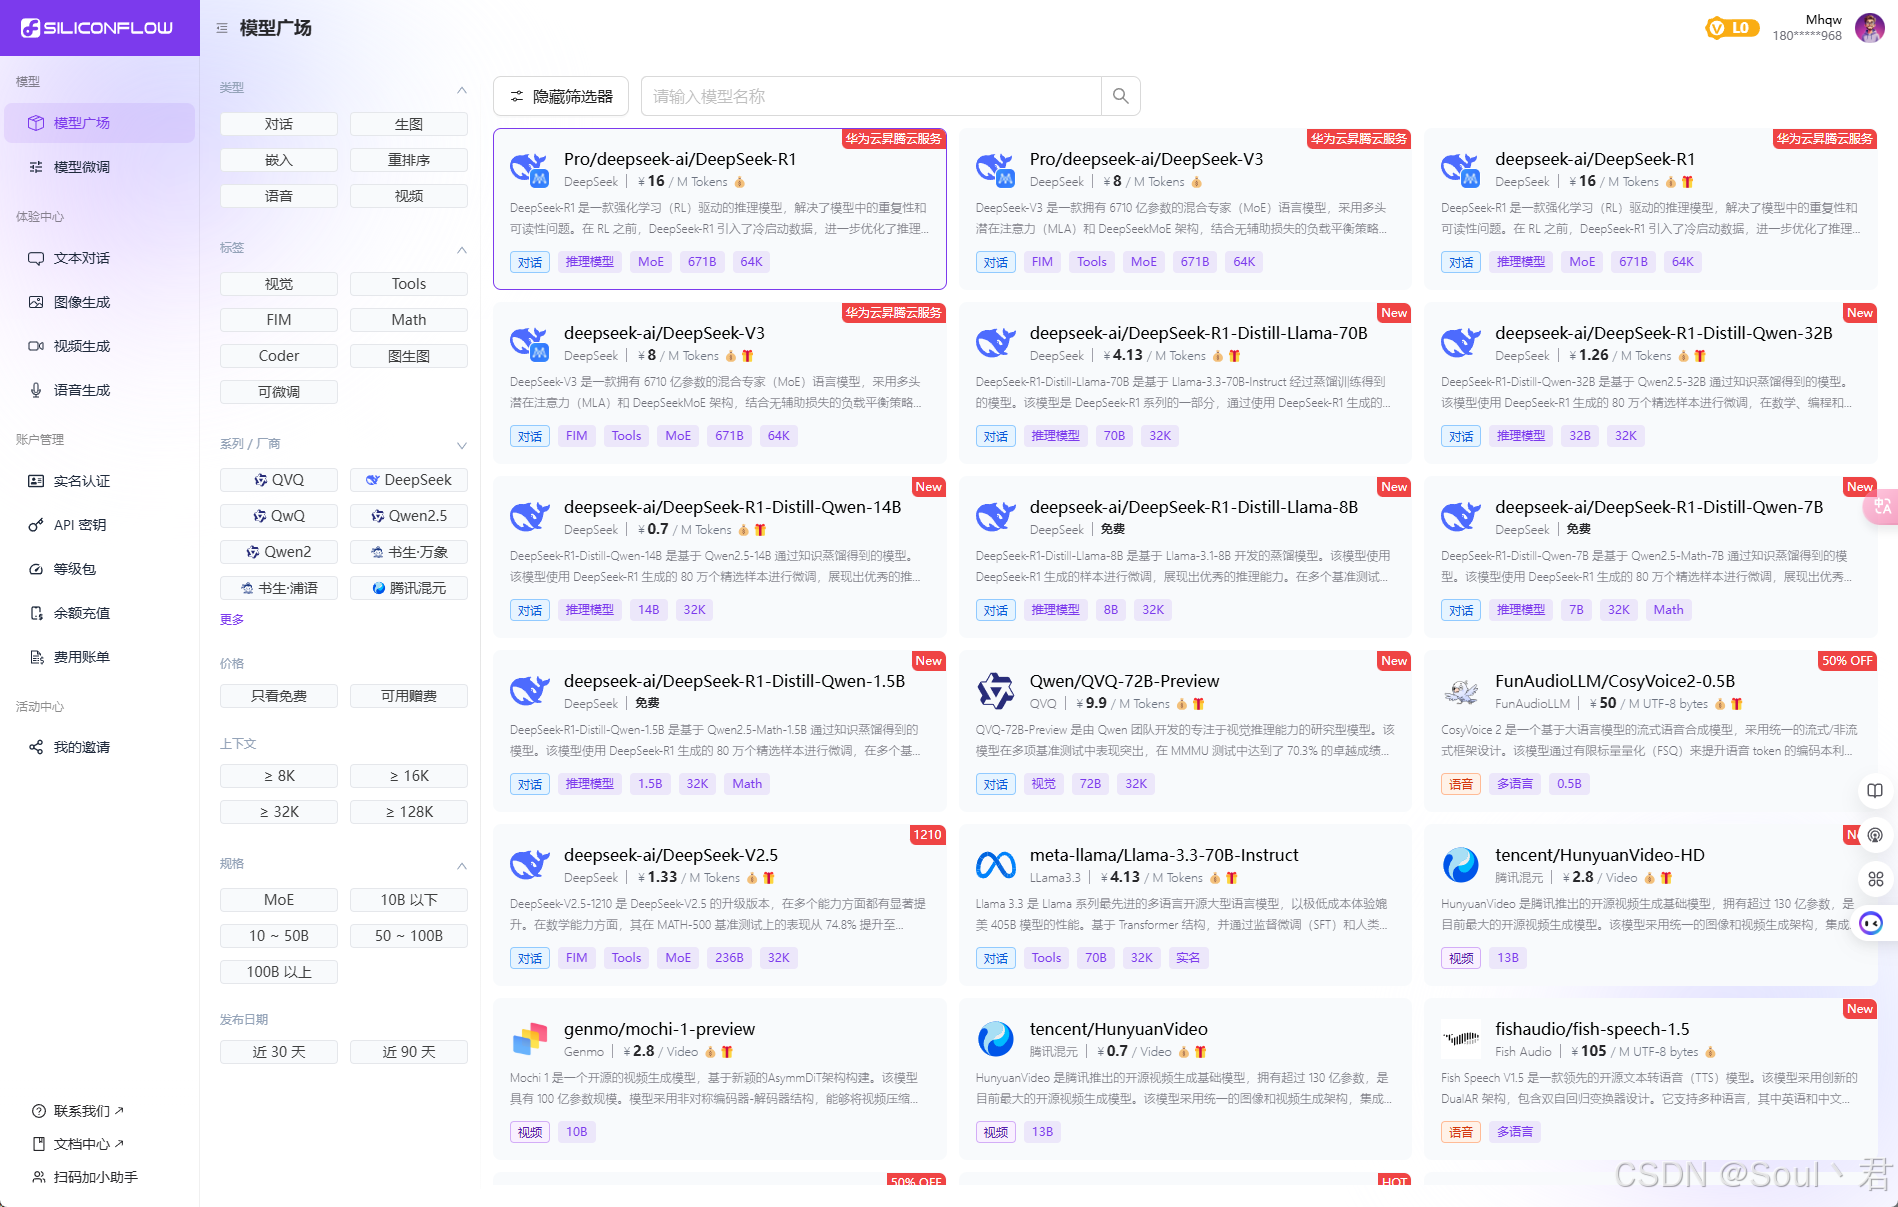The height and width of the screenshot is (1207, 1898).
Task: Filter by 近 90 天 release date
Action: coord(409,1052)
